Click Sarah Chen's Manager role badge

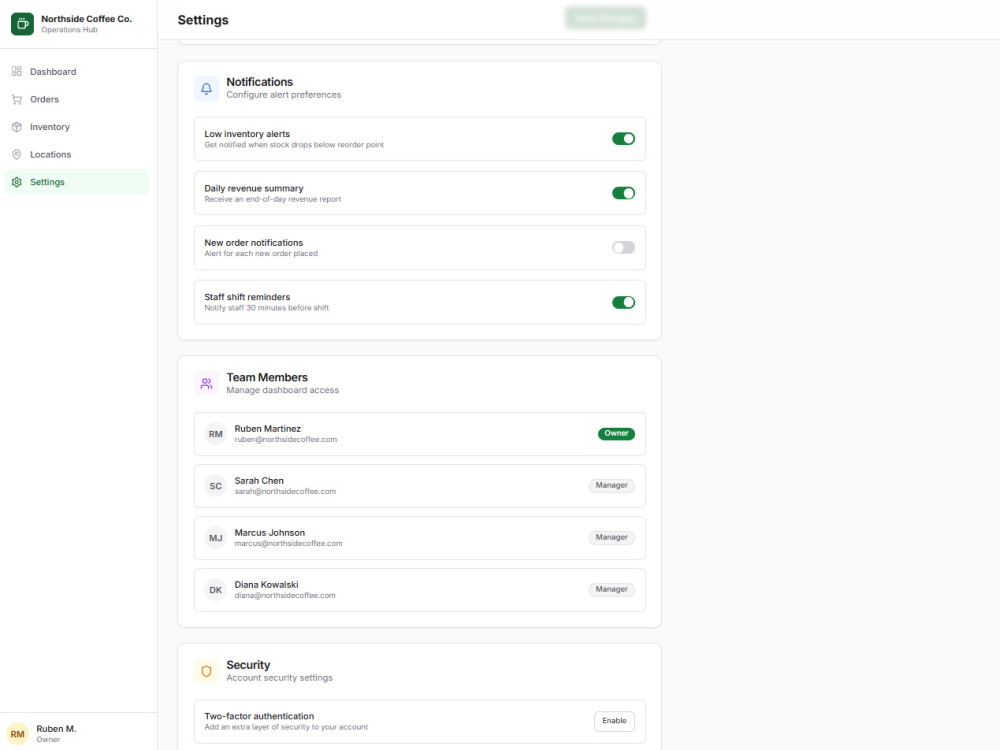pyautogui.click(x=612, y=485)
